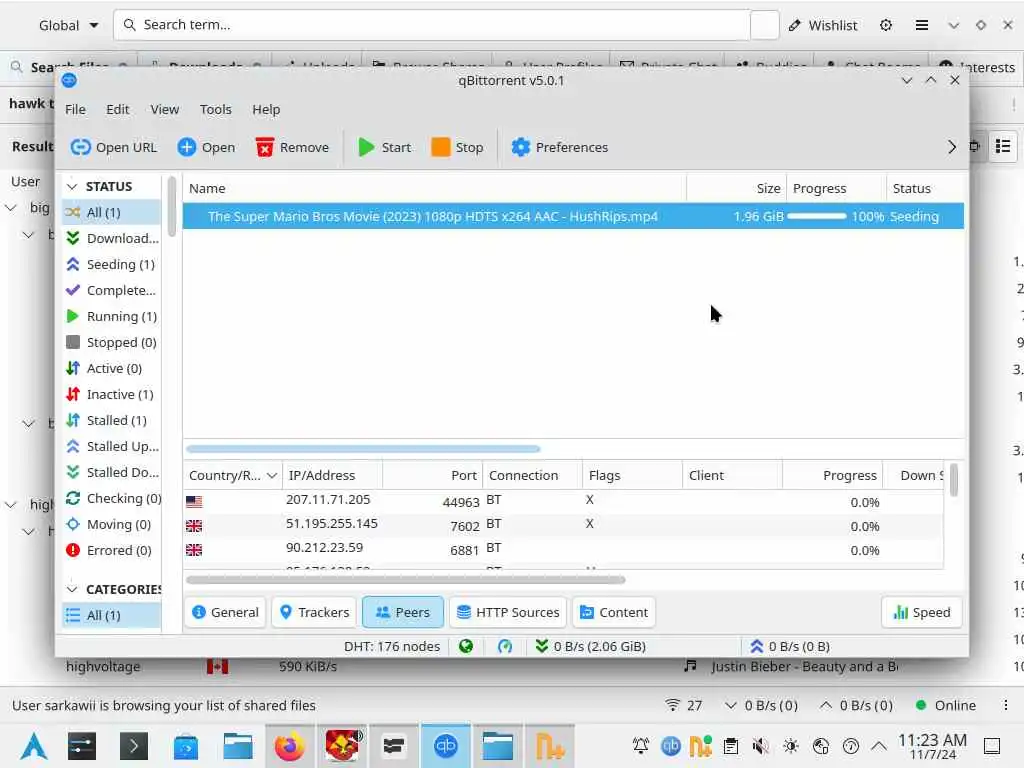The width and height of the screenshot is (1024, 768).
Task: Show the Speed graph
Action: 921,613
